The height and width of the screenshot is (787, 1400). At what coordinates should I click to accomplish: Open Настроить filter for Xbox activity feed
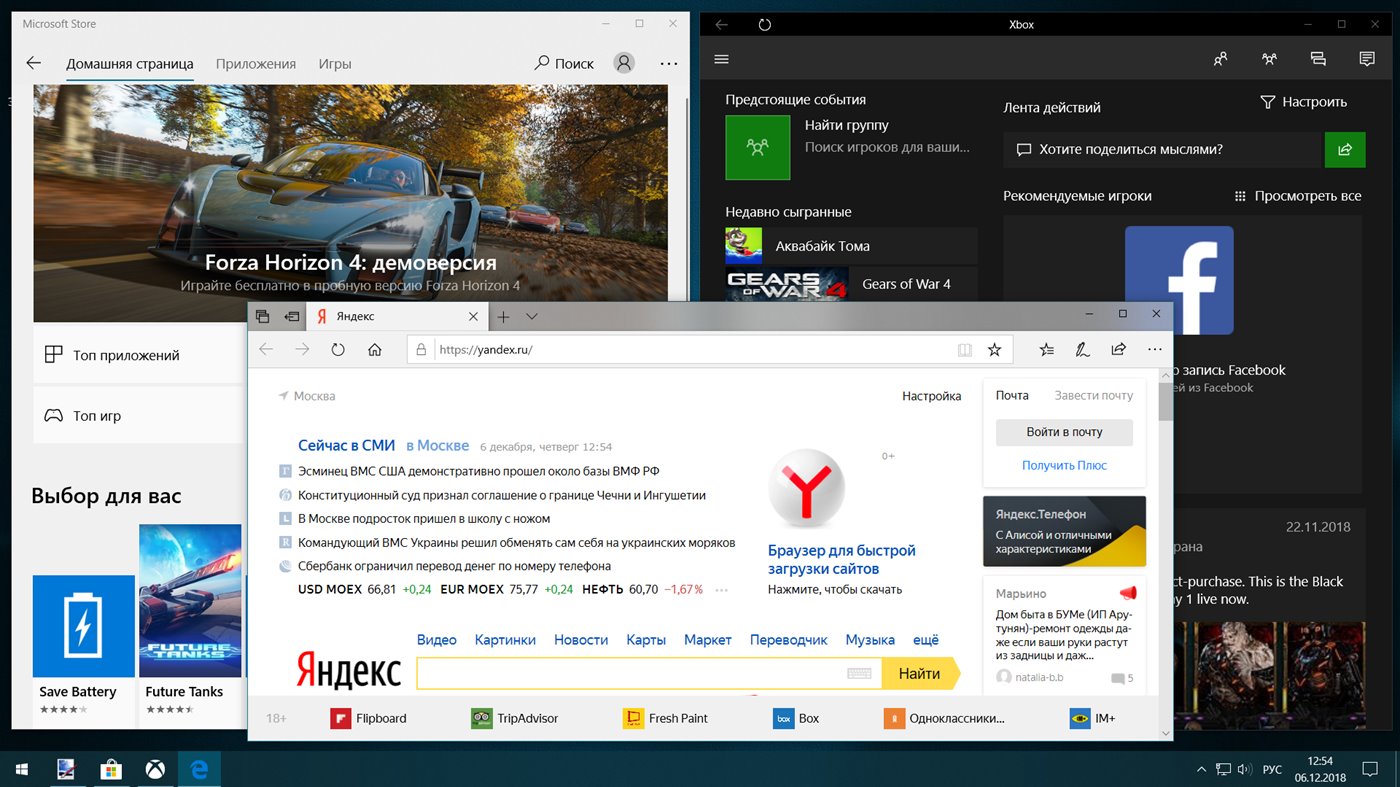click(1303, 102)
